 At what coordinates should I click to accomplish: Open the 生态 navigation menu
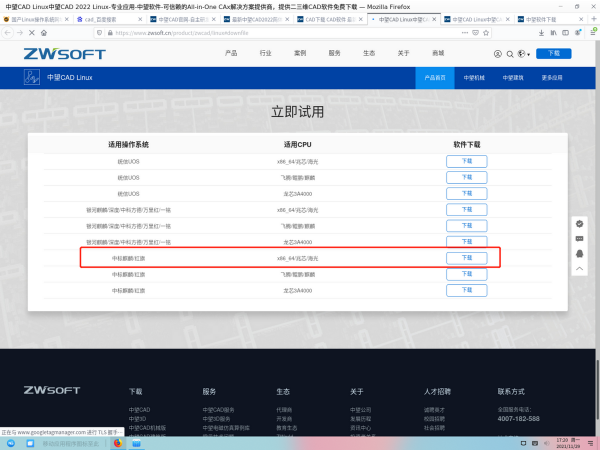pos(369,53)
